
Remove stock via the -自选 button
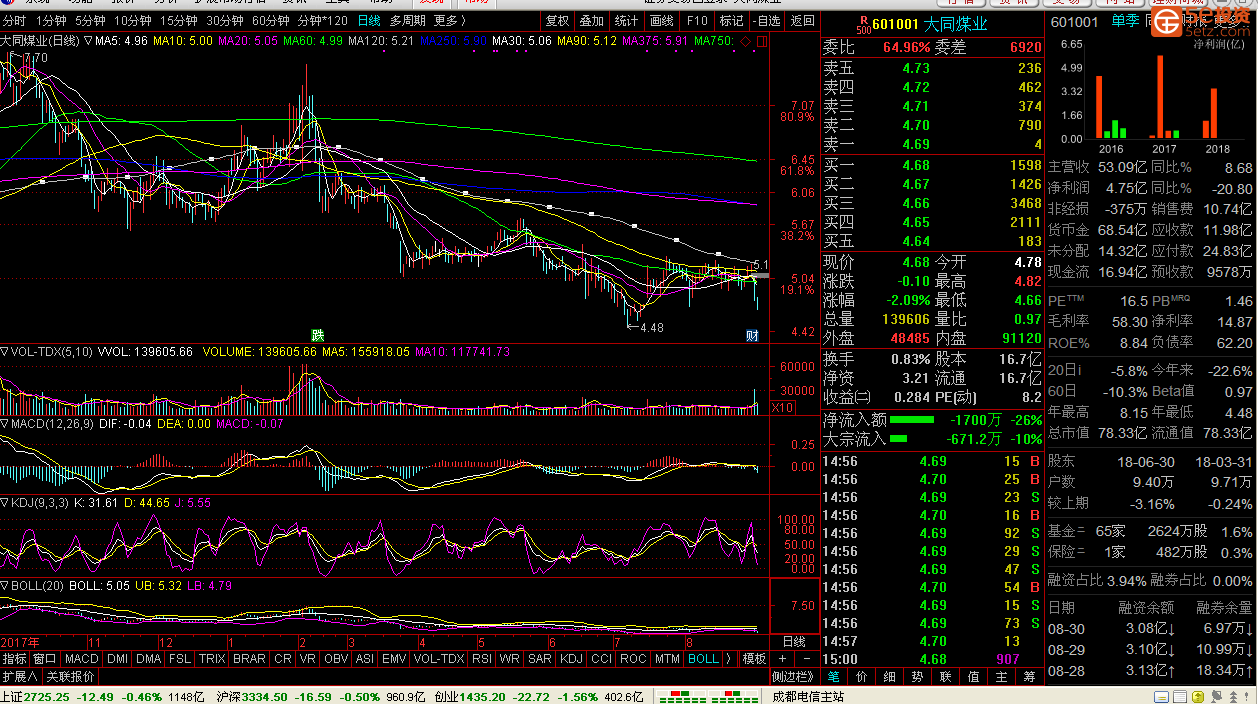pyautogui.click(x=766, y=21)
